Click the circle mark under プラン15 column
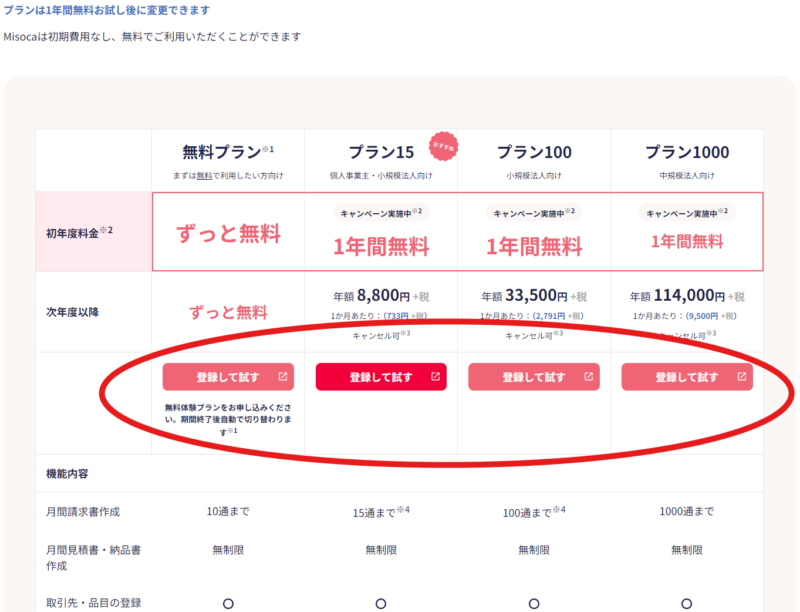Screen dimensions: 800x612 [381, 603]
